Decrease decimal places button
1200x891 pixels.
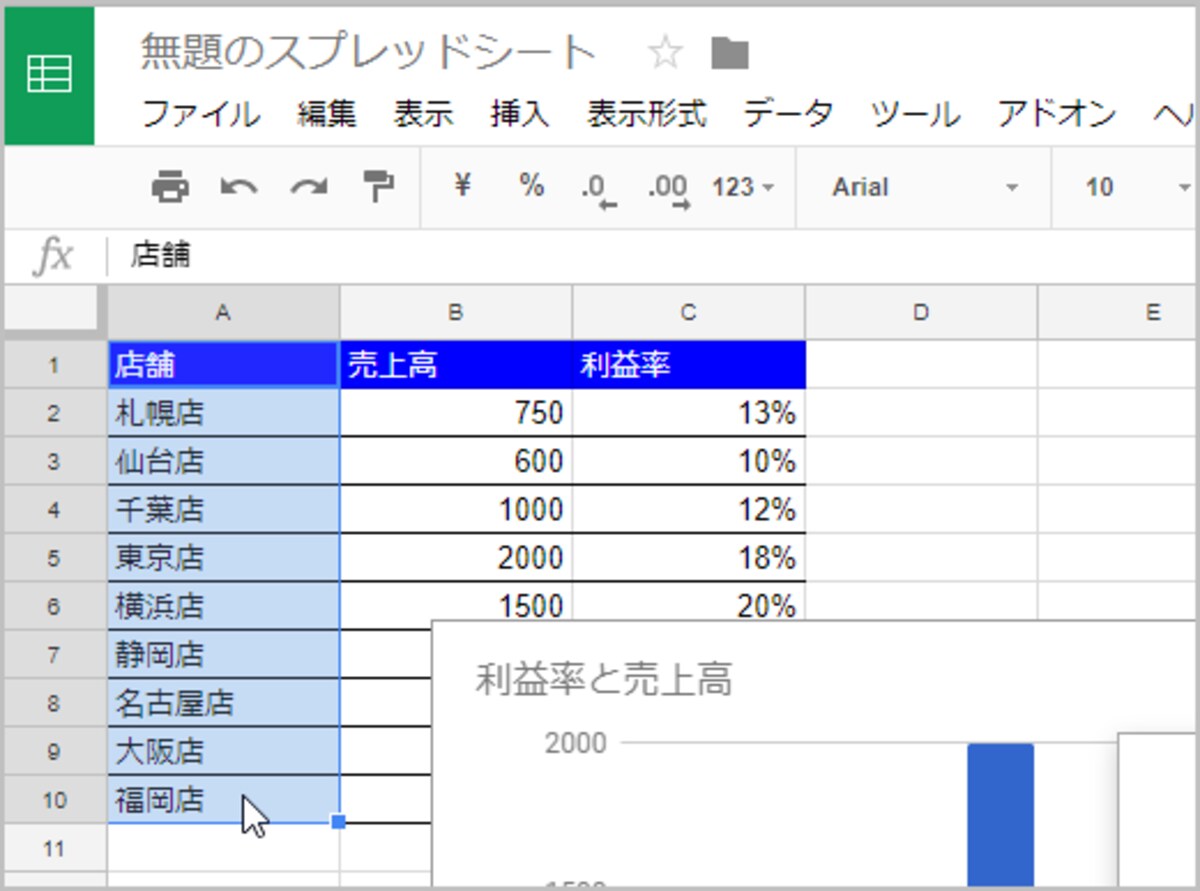[599, 189]
